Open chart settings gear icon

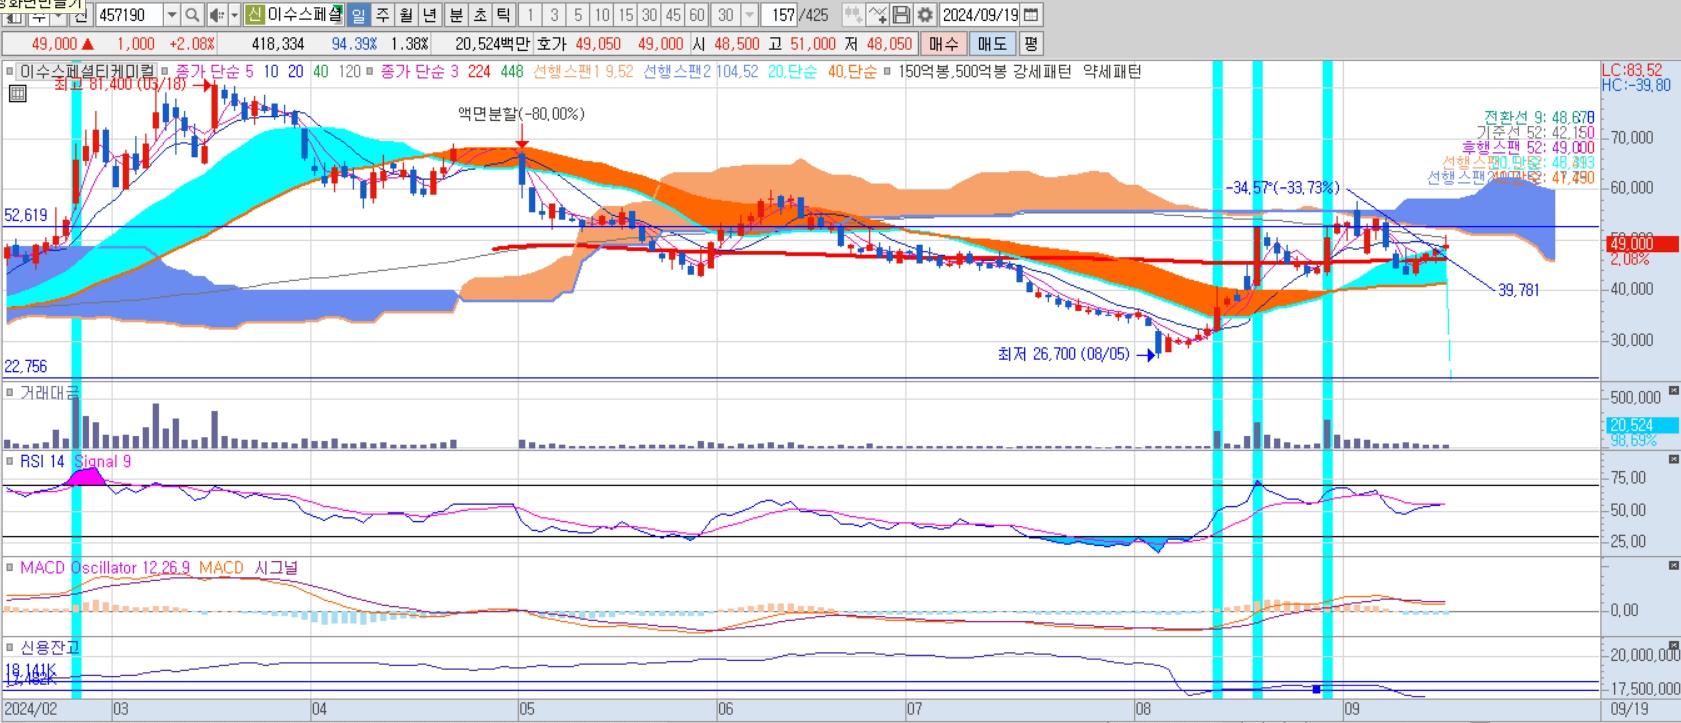click(925, 15)
